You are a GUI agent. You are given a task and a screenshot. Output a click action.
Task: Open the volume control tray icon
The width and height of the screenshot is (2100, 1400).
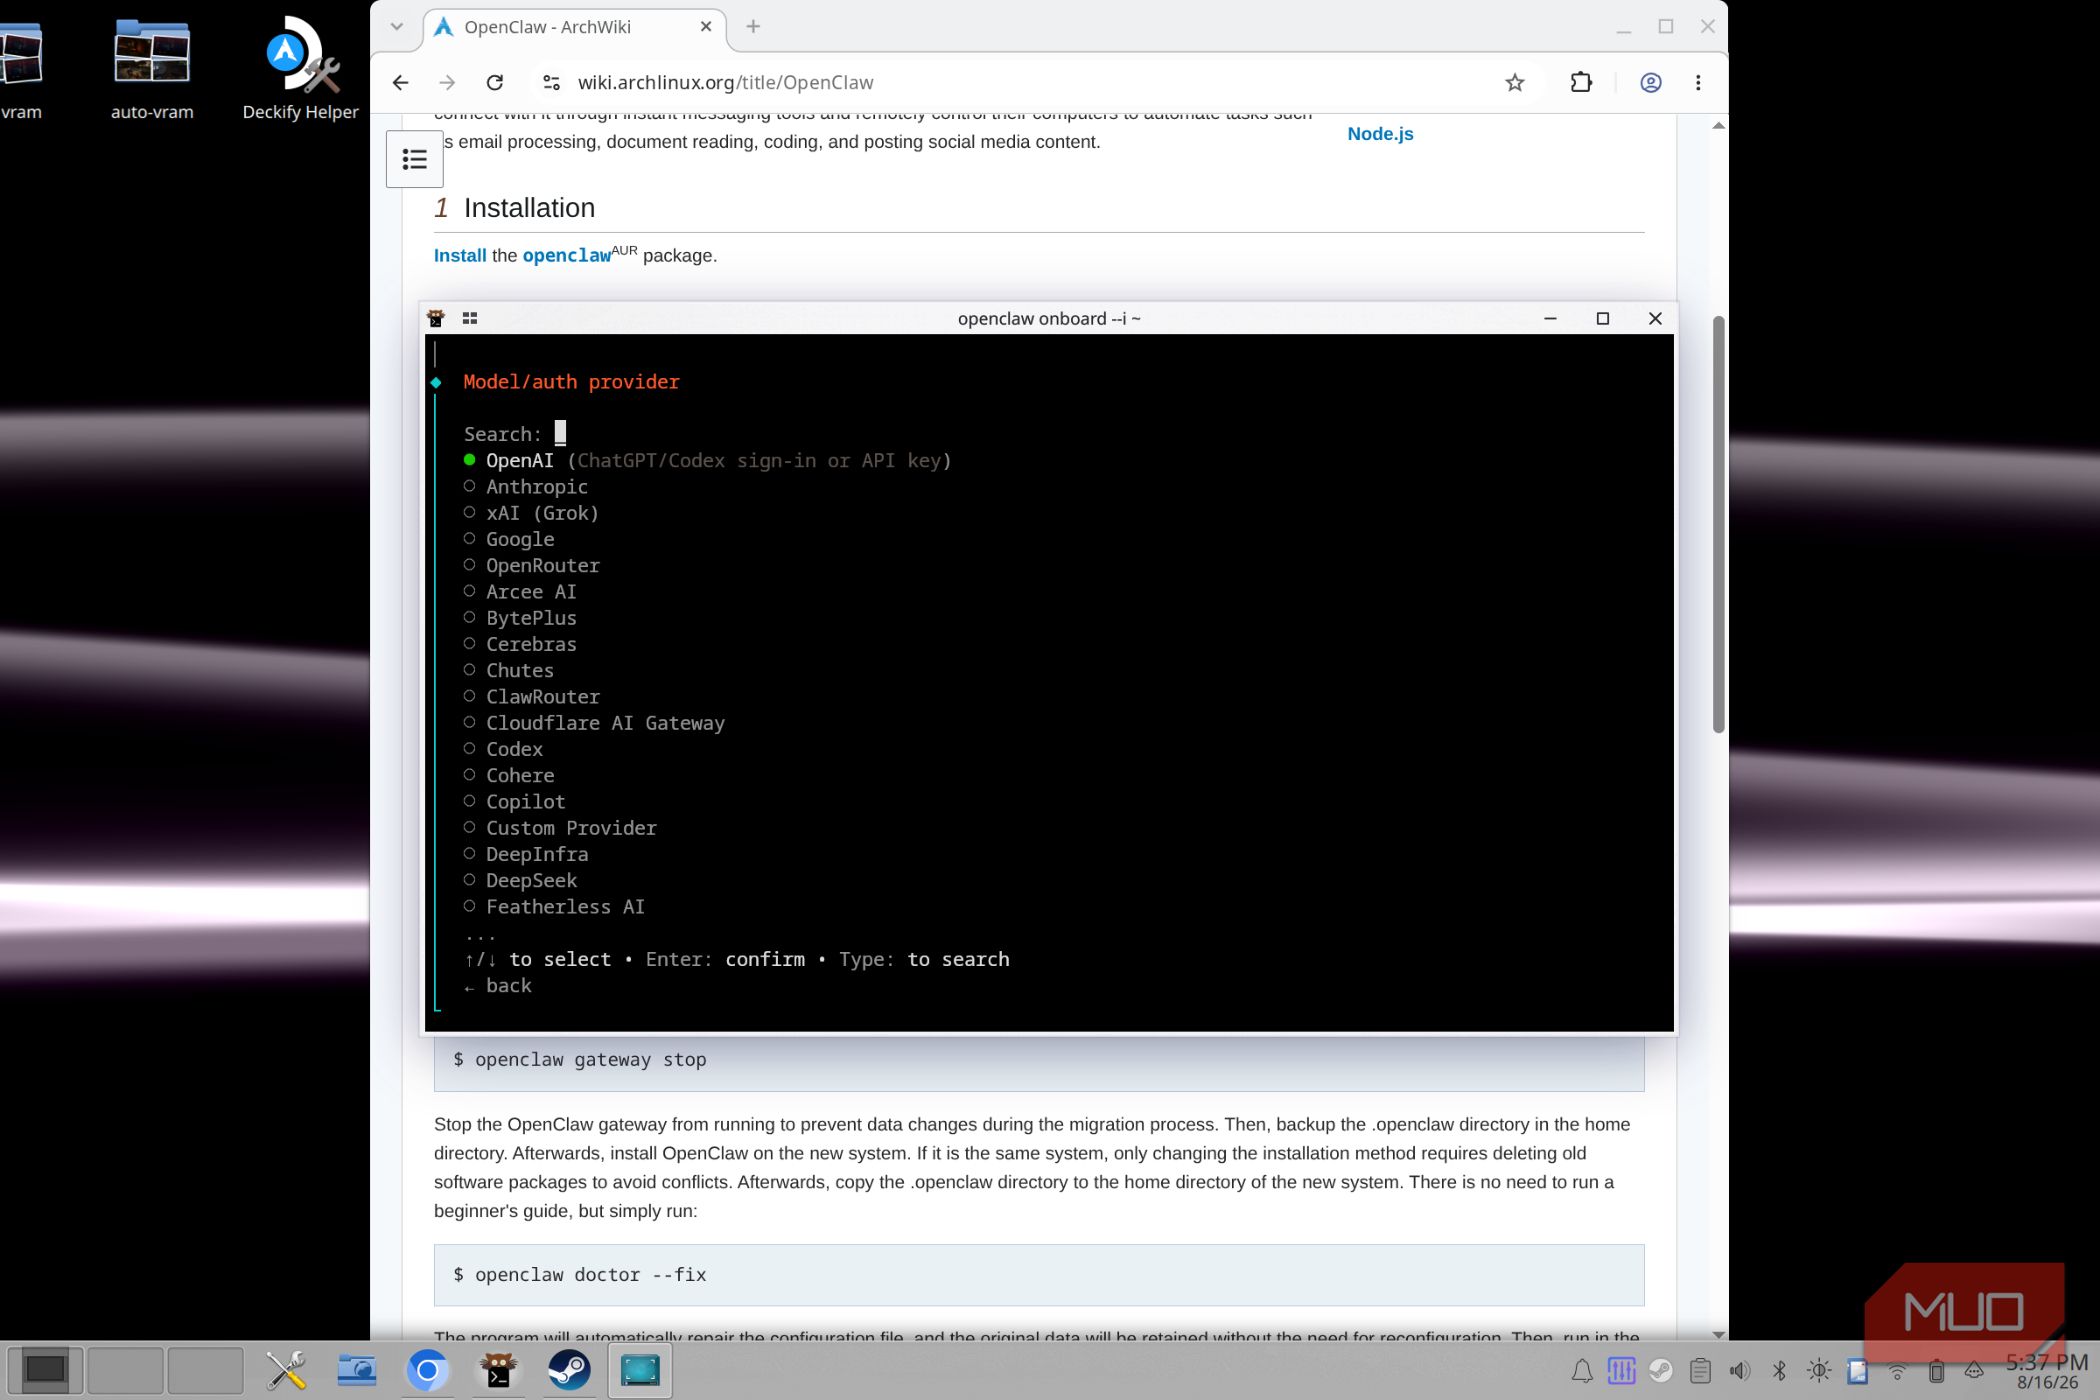[x=1740, y=1371]
